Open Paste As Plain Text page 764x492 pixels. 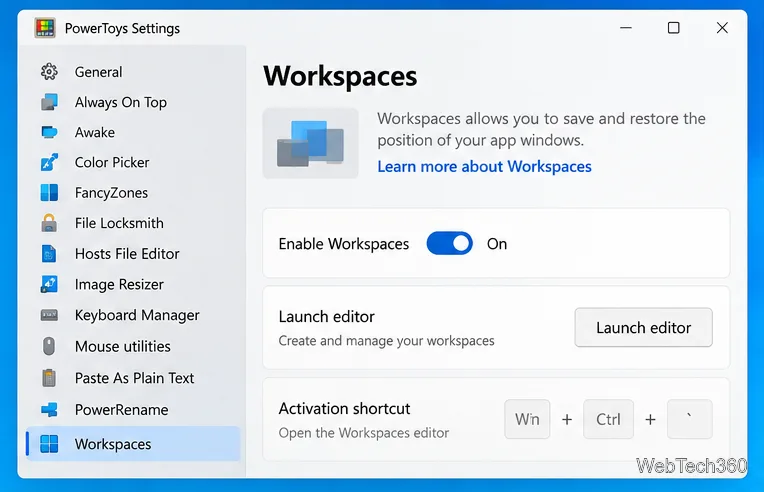133,378
